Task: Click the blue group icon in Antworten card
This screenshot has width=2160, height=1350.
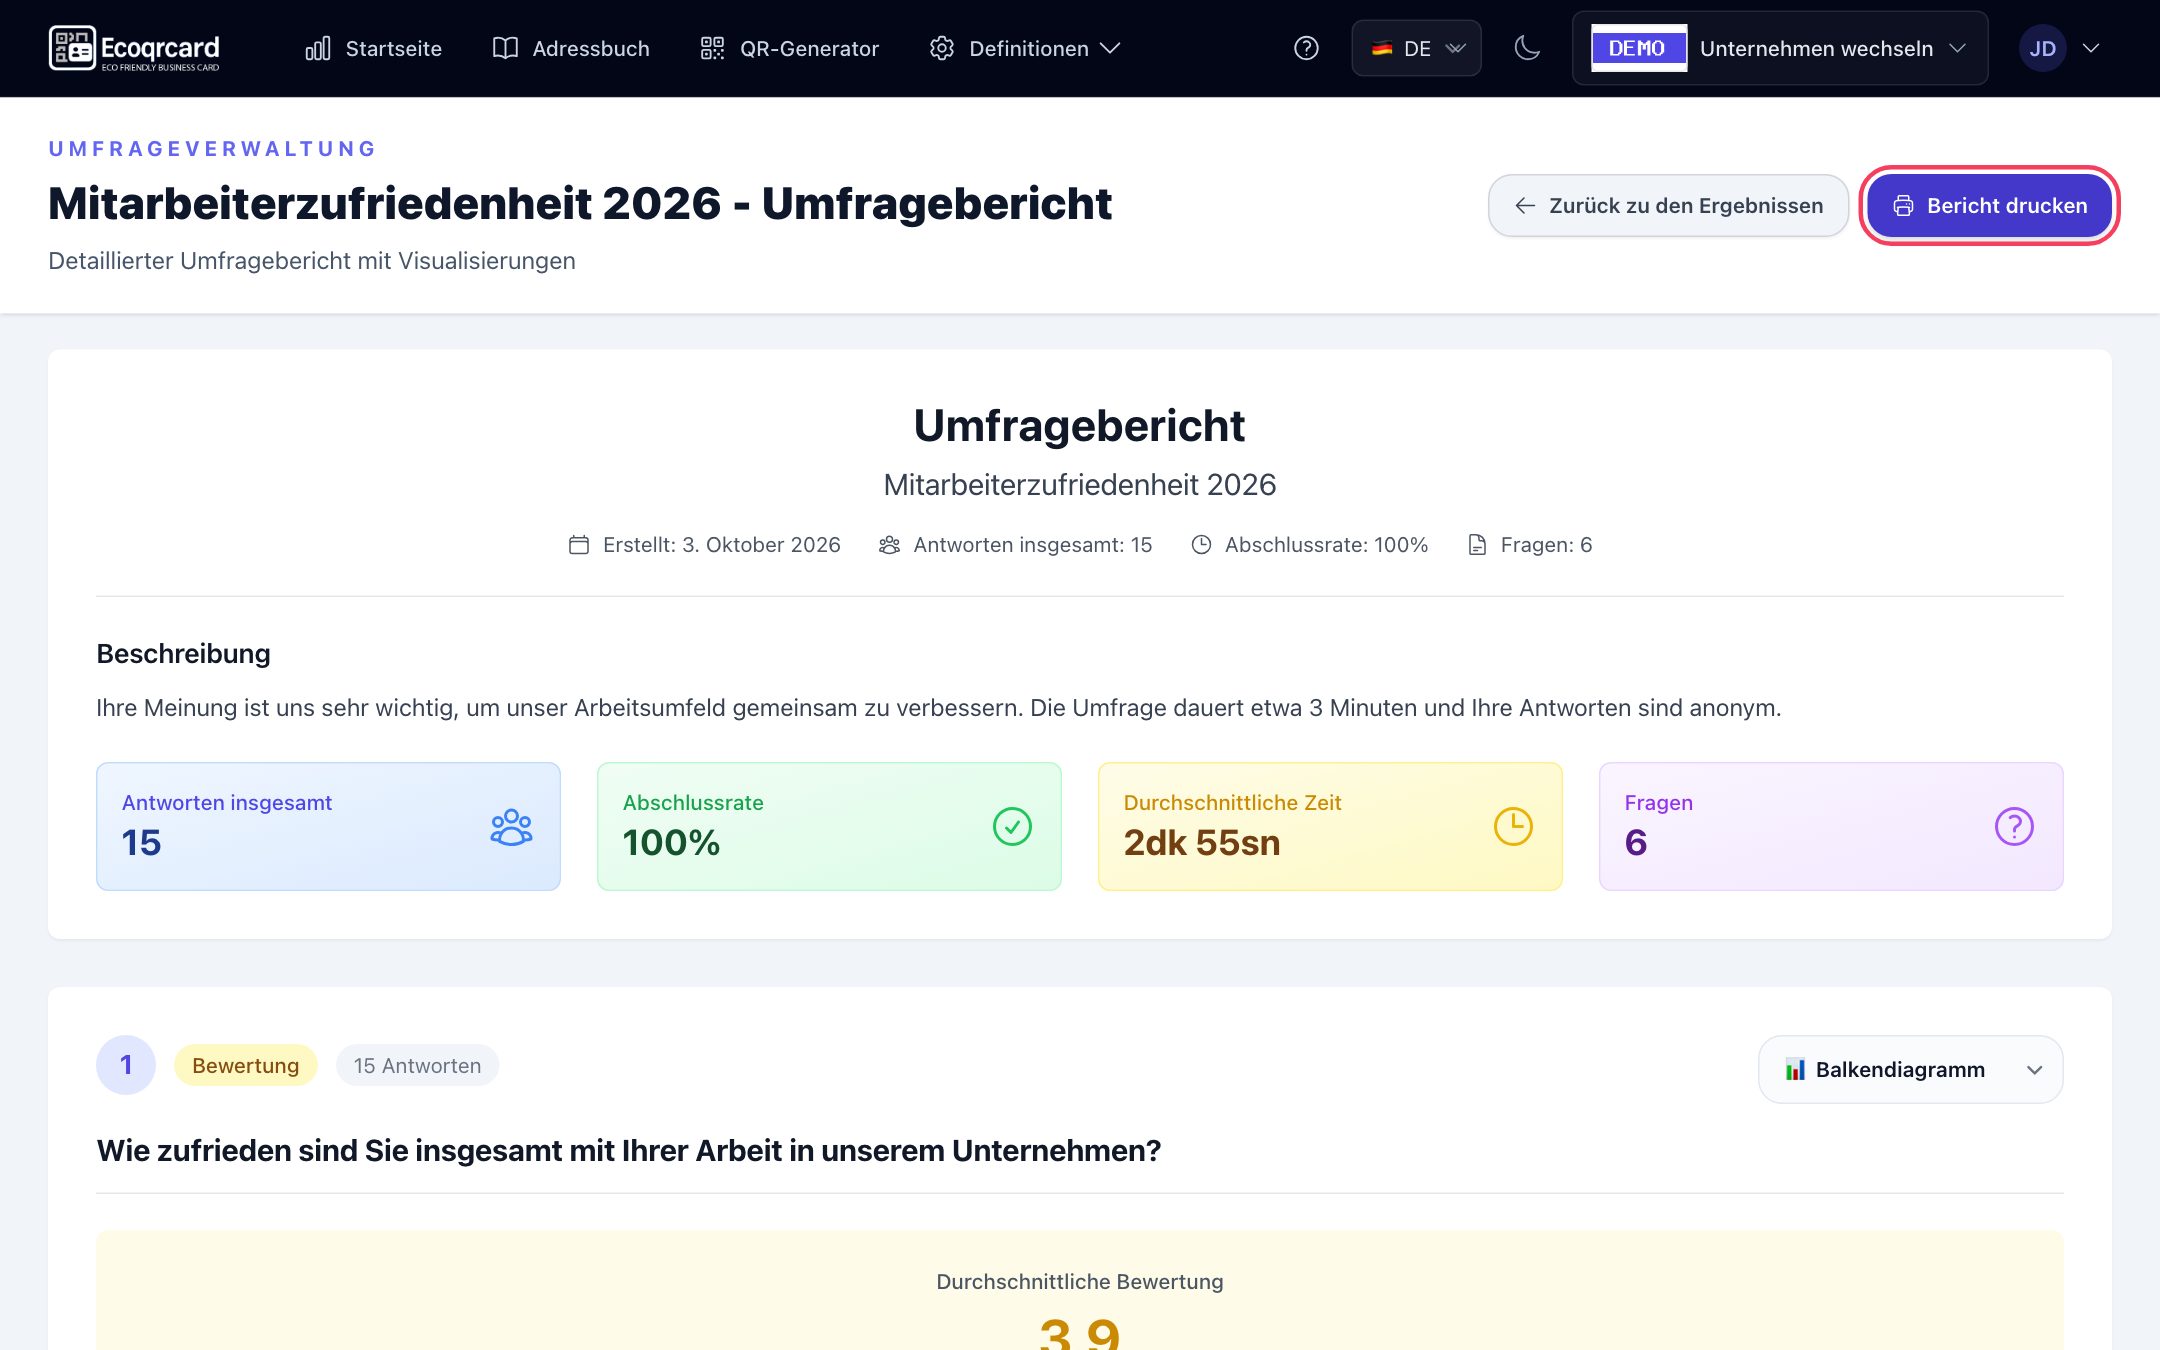Action: coord(511,827)
